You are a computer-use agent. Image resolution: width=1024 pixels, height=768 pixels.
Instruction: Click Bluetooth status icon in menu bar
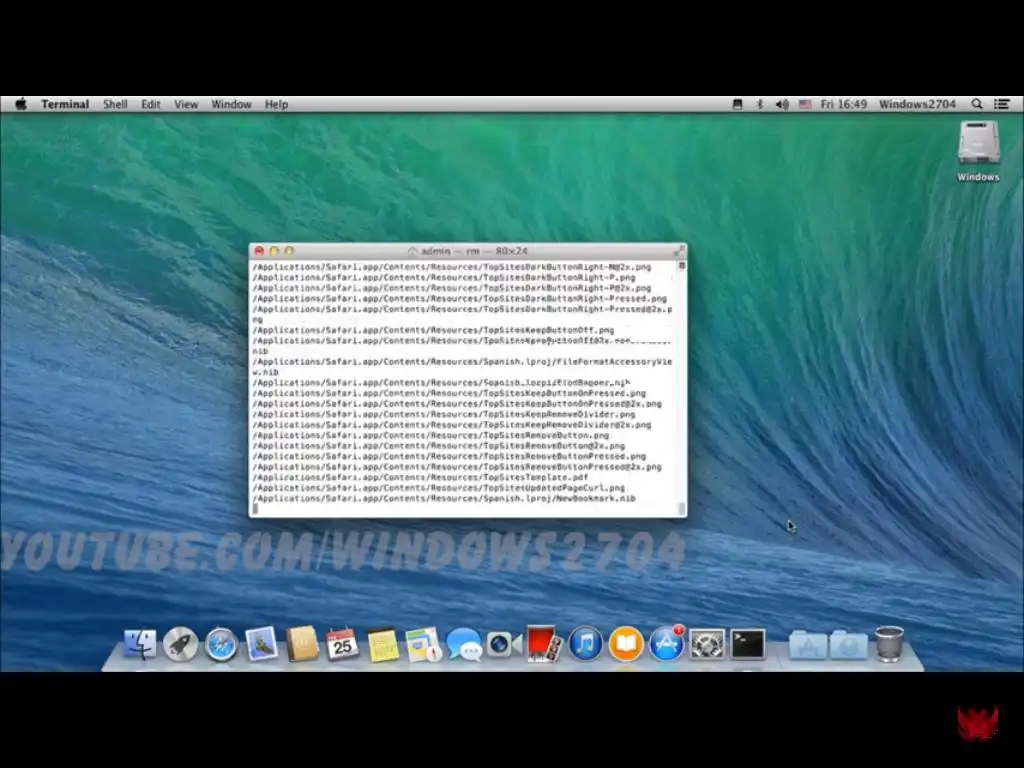[x=760, y=104]
